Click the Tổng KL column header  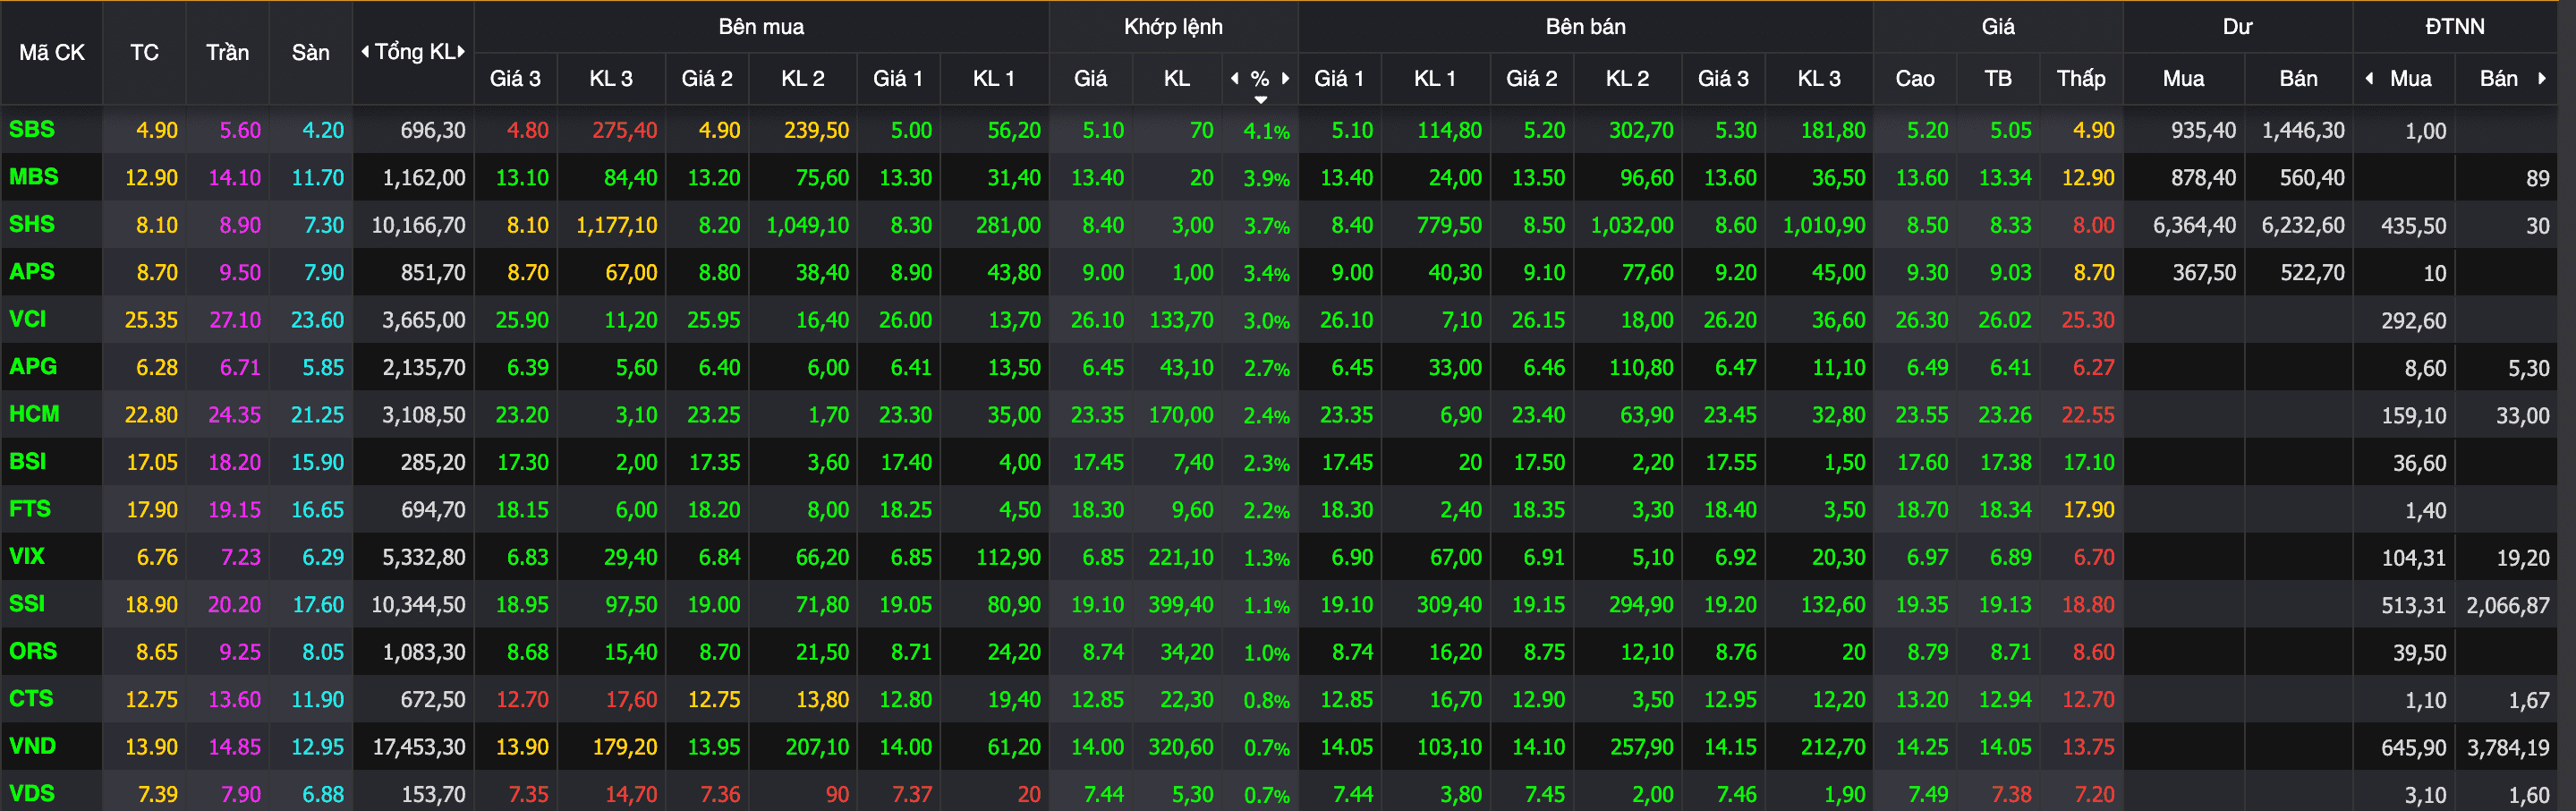point(414,52)
